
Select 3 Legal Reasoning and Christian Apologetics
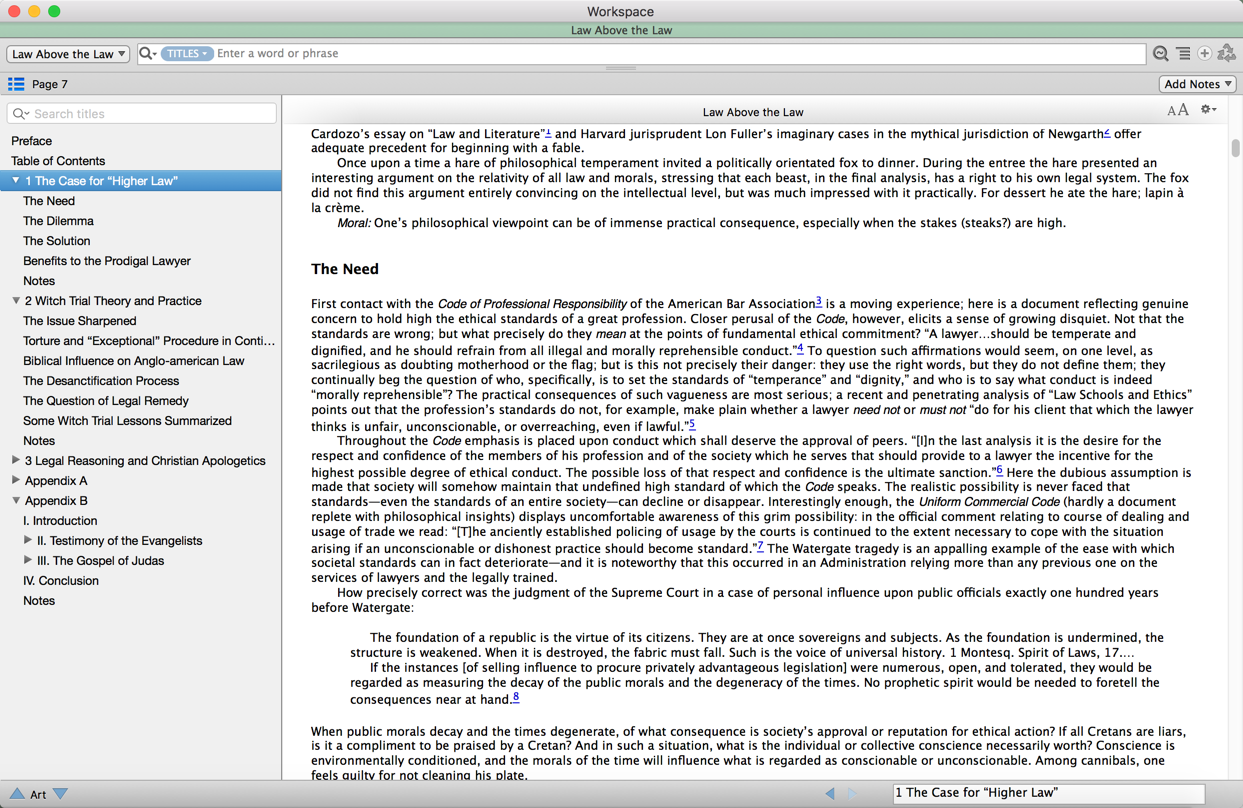(x=145, y=461)
